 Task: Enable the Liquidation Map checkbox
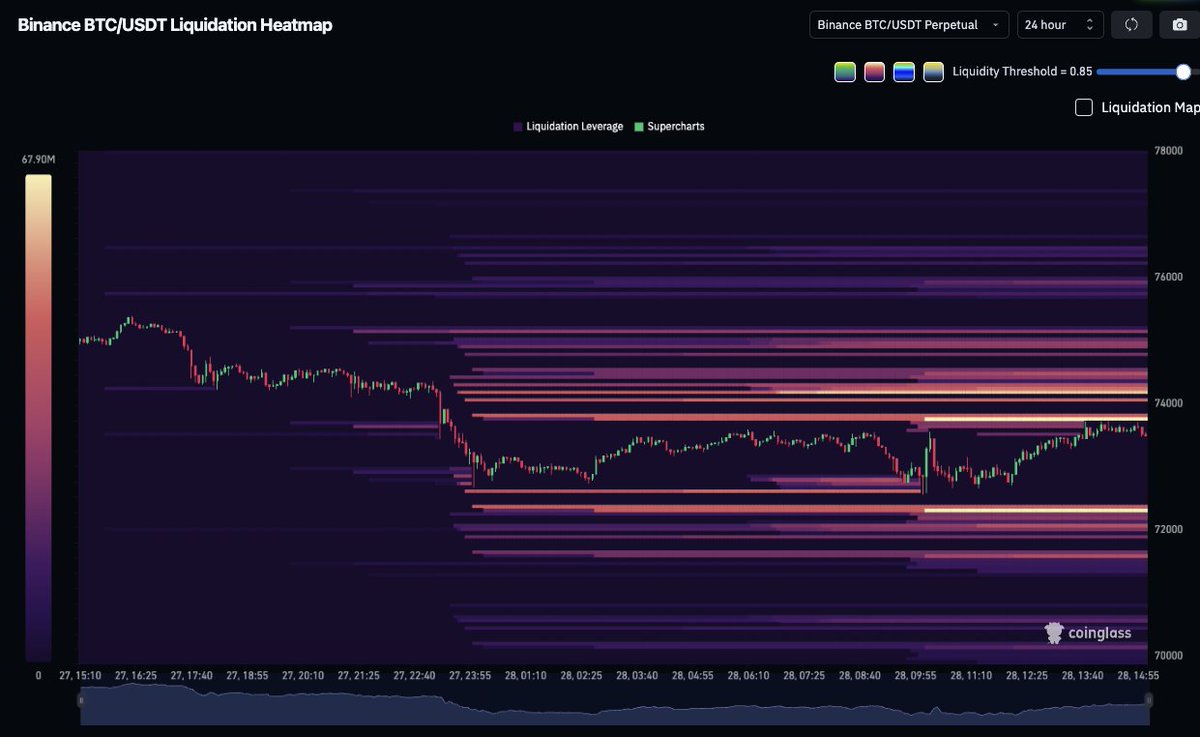[x=1084, y=107]
